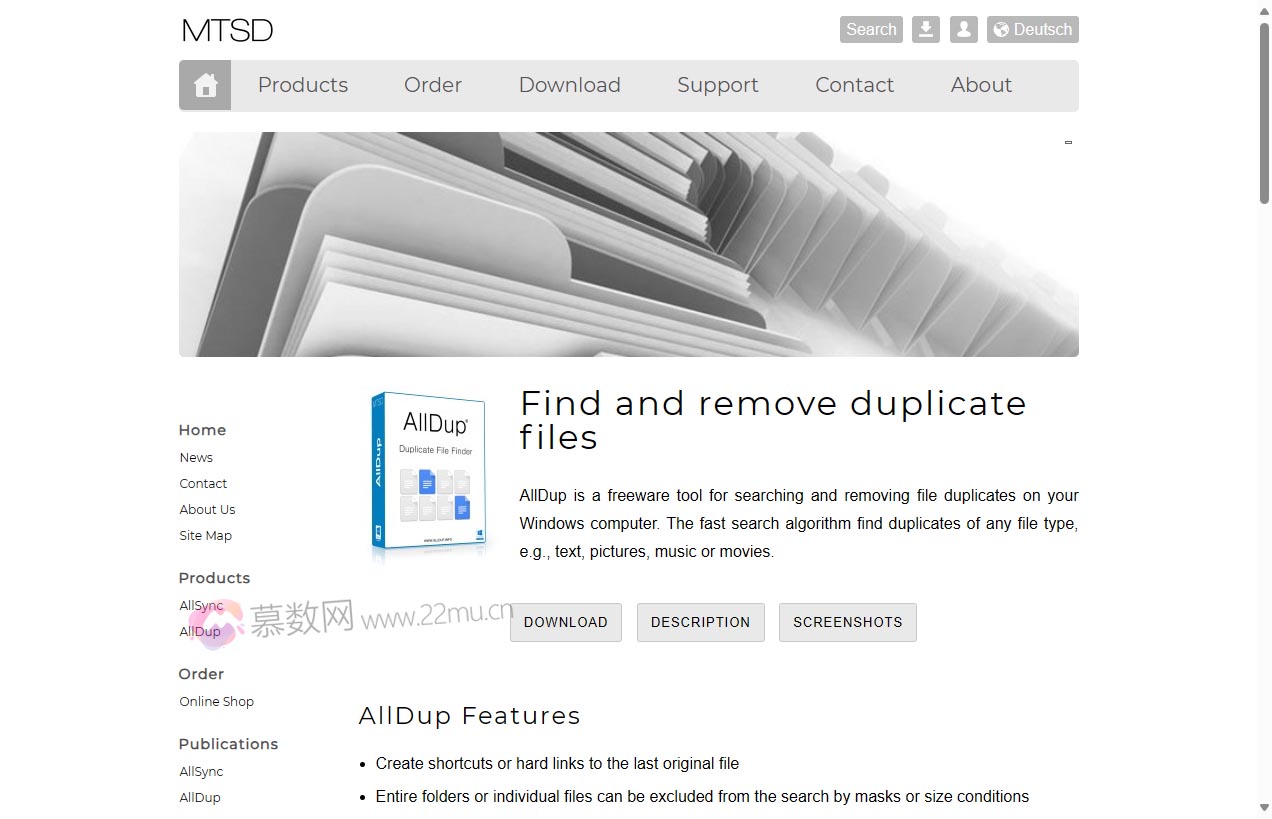Click the Search button at top
The height and width of the screenshot is (819, 1272).
pos(871,29)
